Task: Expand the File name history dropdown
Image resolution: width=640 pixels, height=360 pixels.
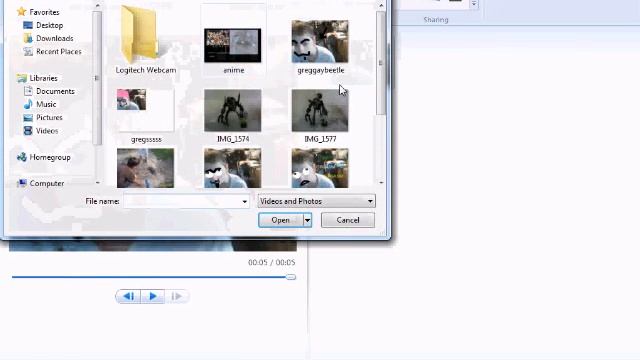Action: pyautogui.click(x=244, y=201)
